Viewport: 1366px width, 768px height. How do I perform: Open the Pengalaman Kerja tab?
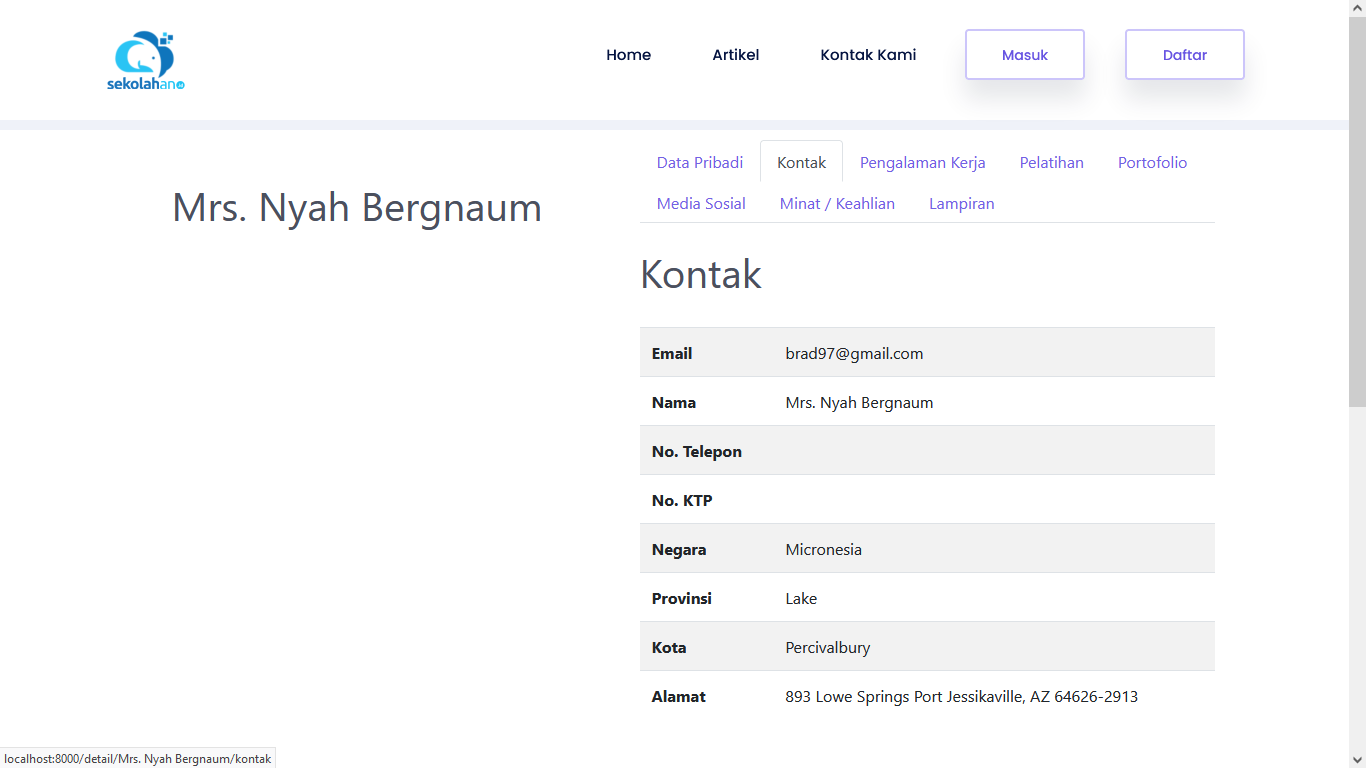coord(922,162)
